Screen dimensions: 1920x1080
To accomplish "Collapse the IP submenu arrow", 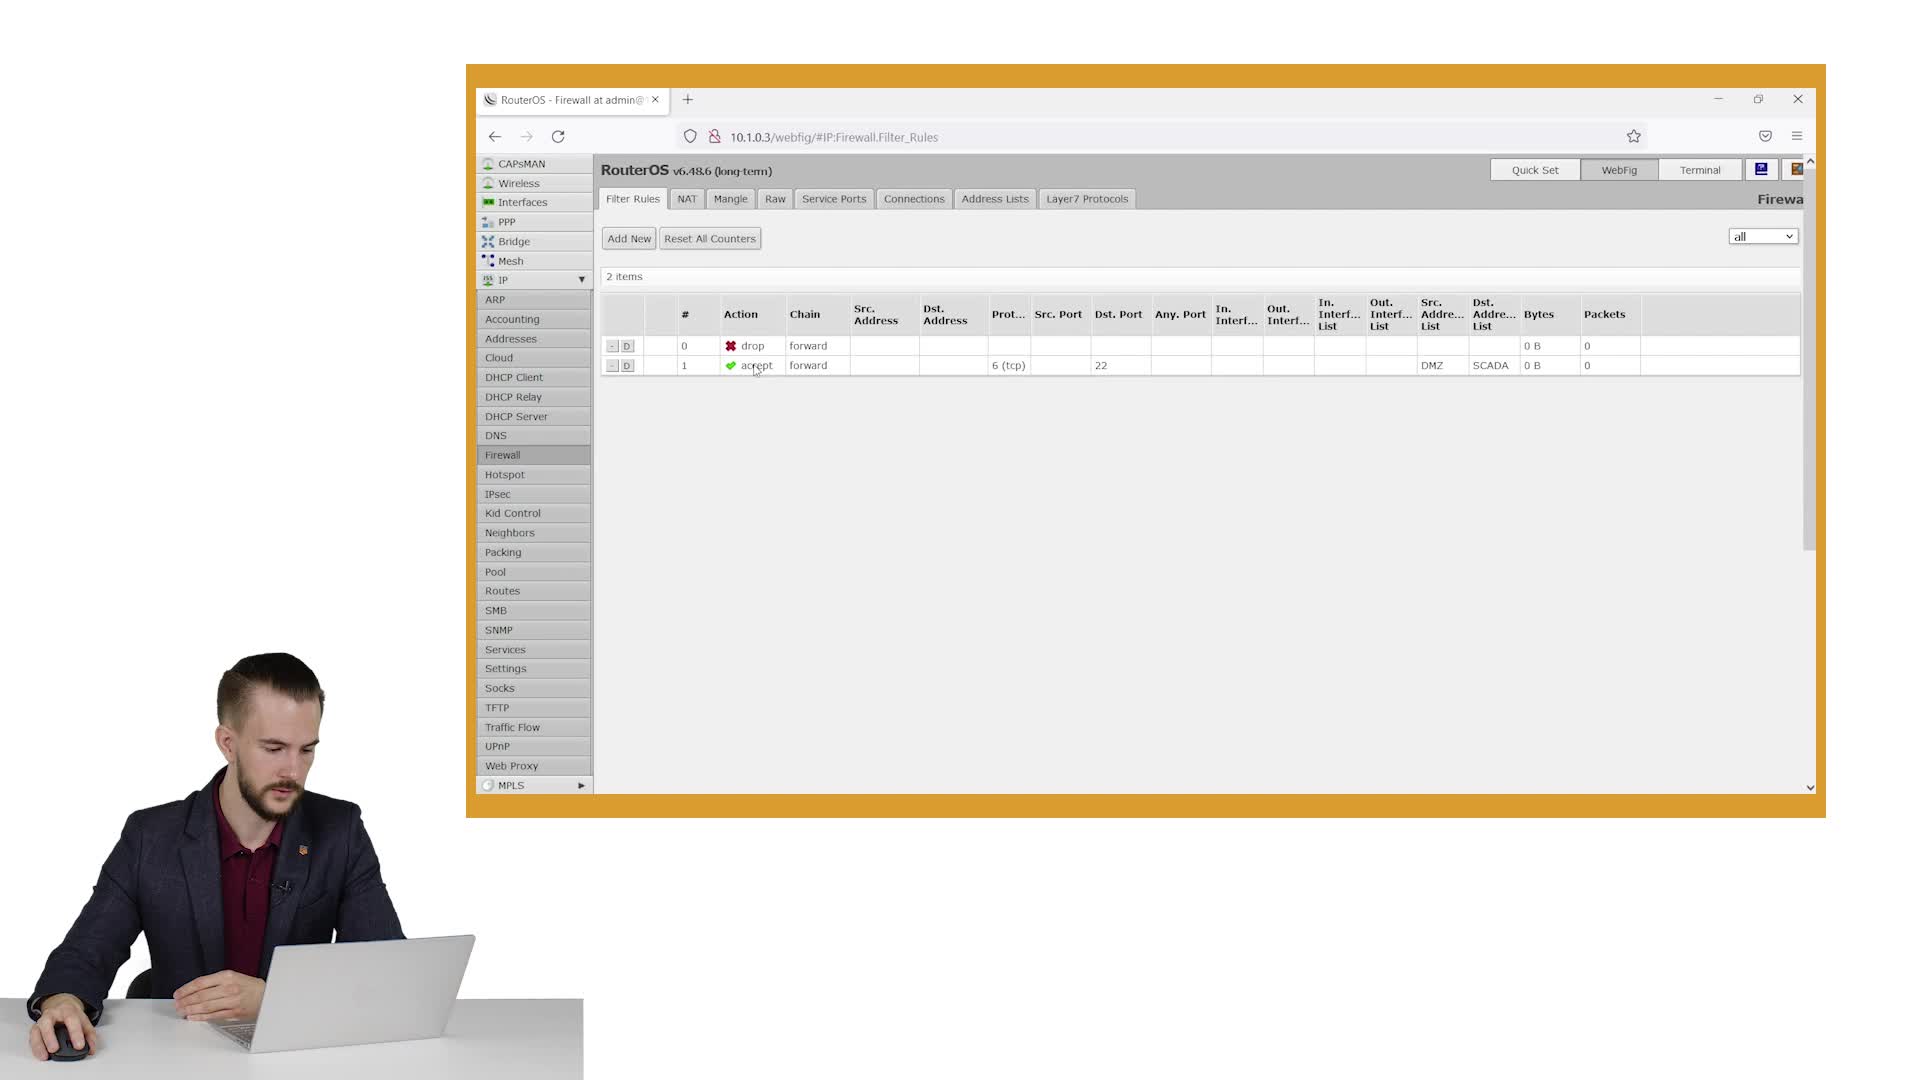I will [581, 280].
